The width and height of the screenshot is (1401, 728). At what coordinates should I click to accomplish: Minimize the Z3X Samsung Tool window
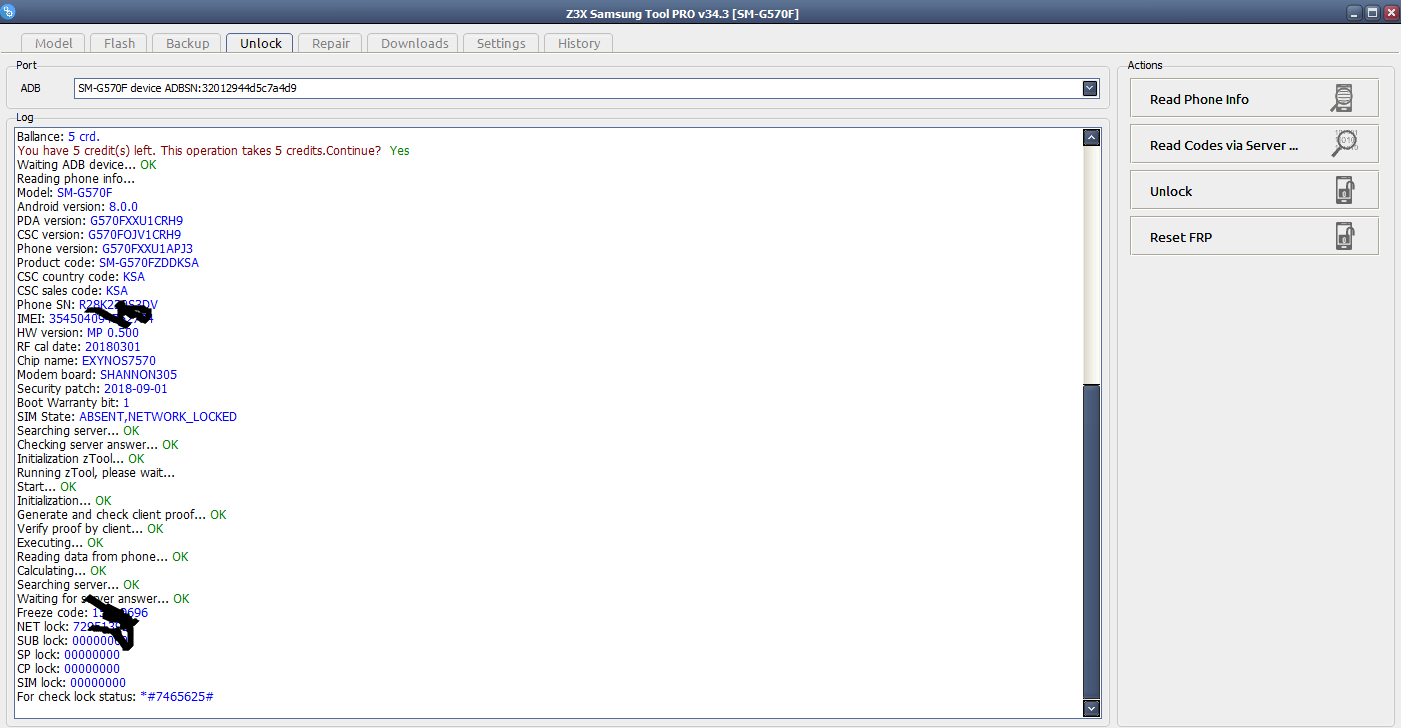point(1353,12)
